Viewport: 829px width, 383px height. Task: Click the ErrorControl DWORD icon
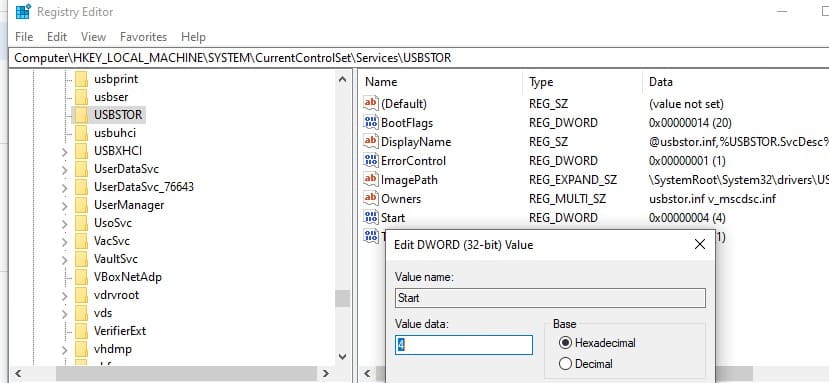(x=371, y=161)
